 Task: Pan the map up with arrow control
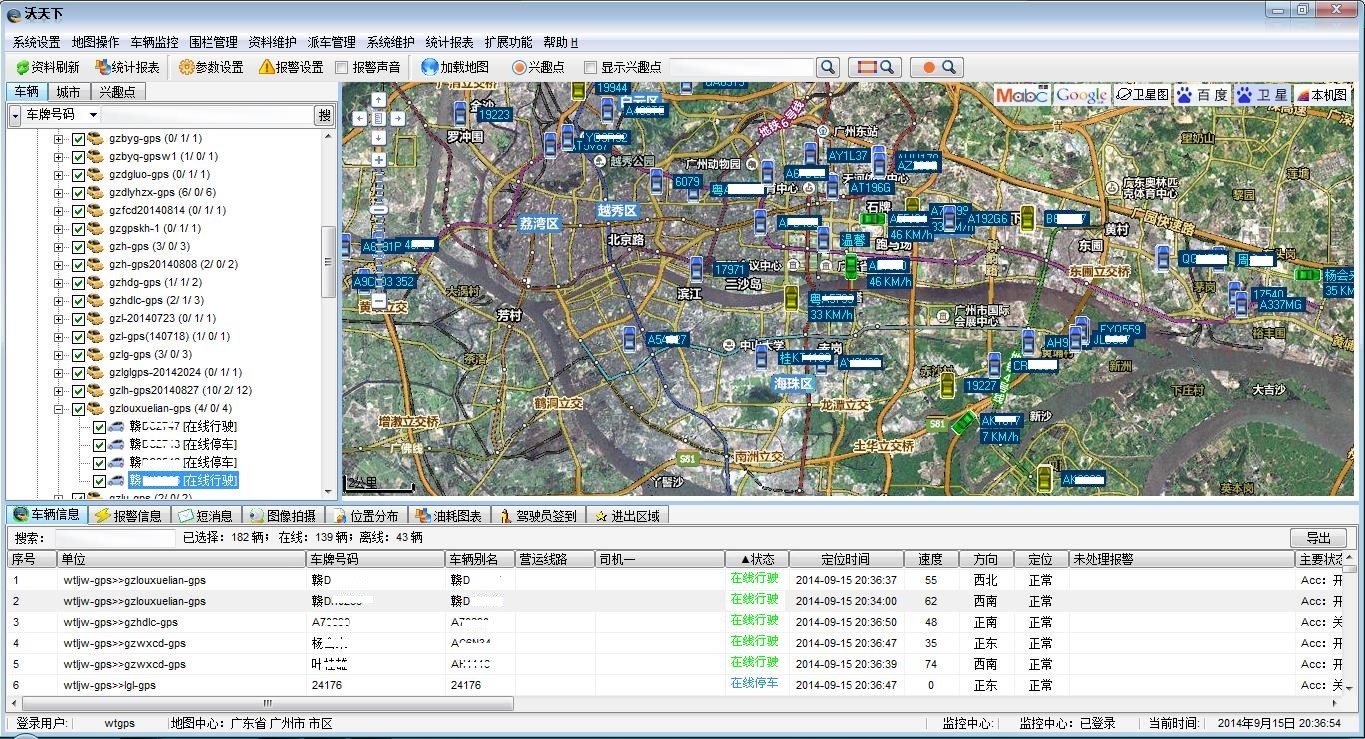(x=379, y=99)
